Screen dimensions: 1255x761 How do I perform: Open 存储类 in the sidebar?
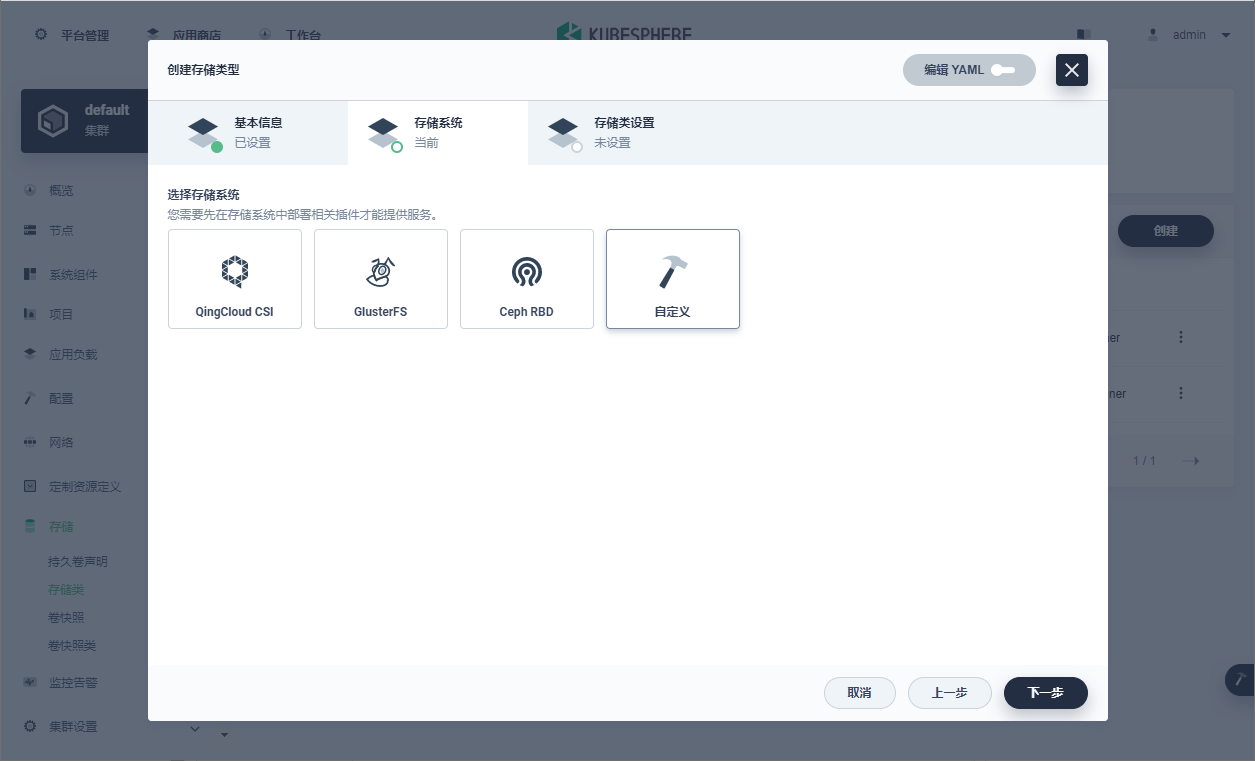point(66,590)
